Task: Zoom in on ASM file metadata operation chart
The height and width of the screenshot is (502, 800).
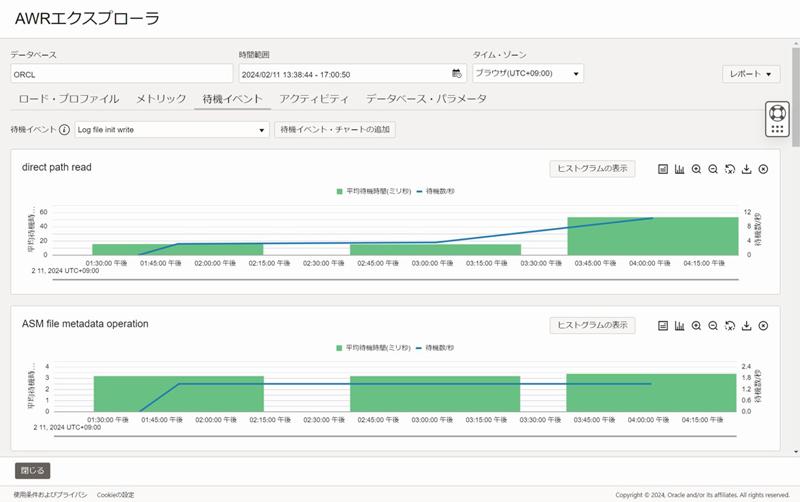Action: pyautogui.click(x=696, y=325)
